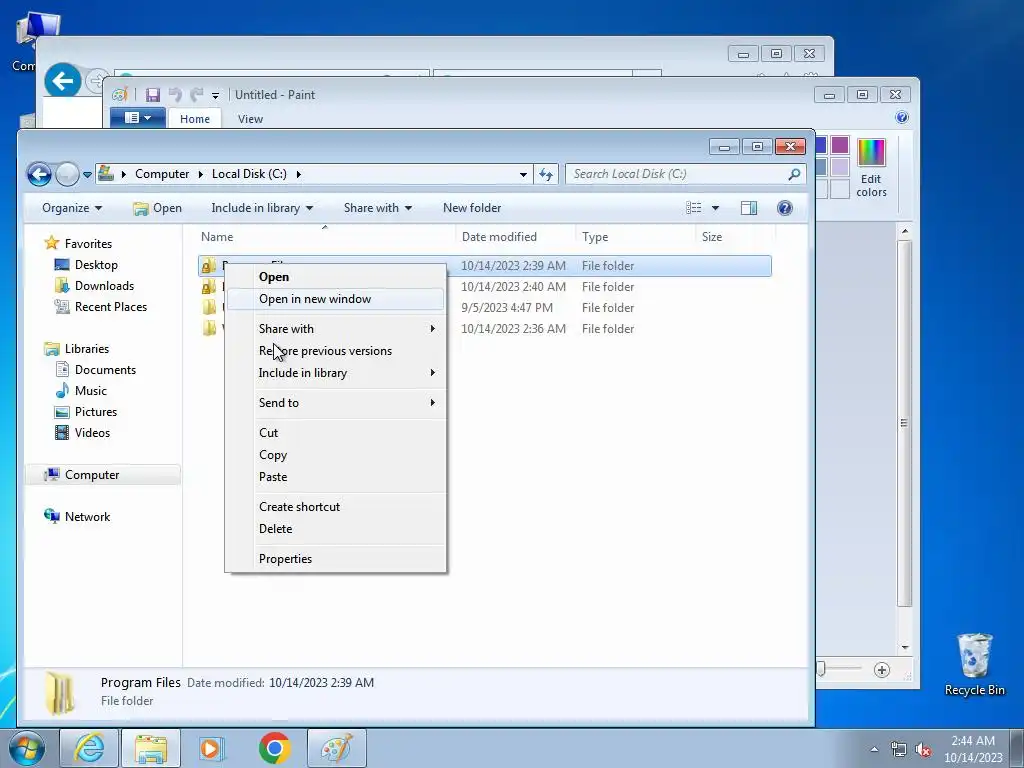Open recent pages dropdown beside forward arrow

point(87,175)
